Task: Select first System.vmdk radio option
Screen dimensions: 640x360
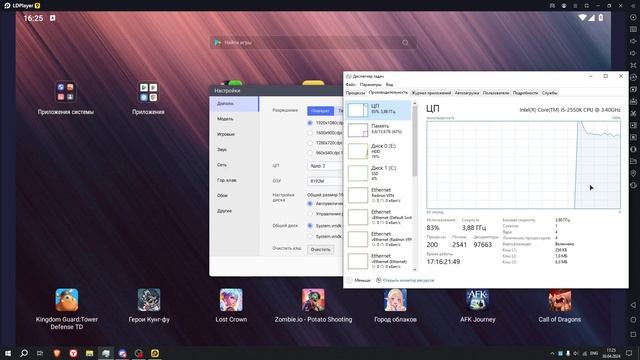Action: (x=310, y=225)
